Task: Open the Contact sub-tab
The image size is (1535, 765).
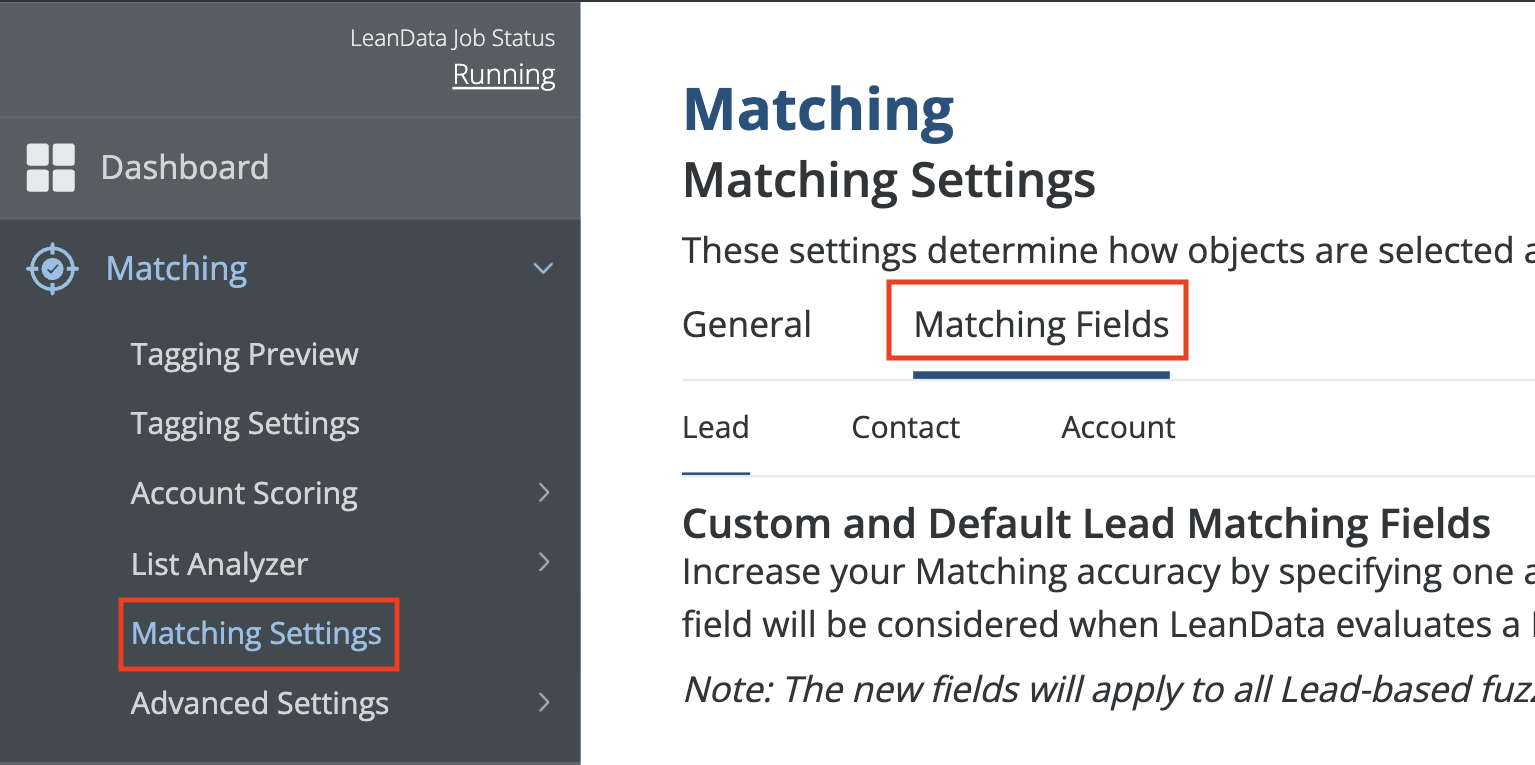Action: [x=905, y=427]
